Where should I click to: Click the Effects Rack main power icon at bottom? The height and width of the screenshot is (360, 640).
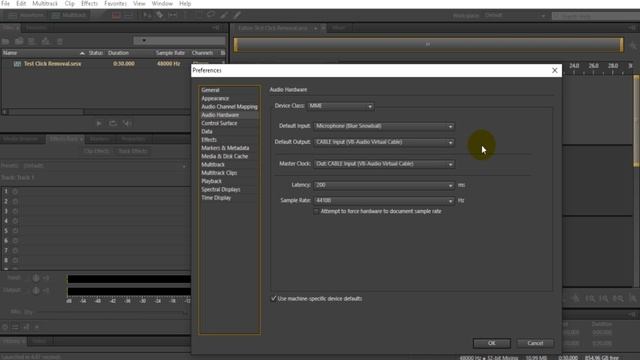(5, 327)
